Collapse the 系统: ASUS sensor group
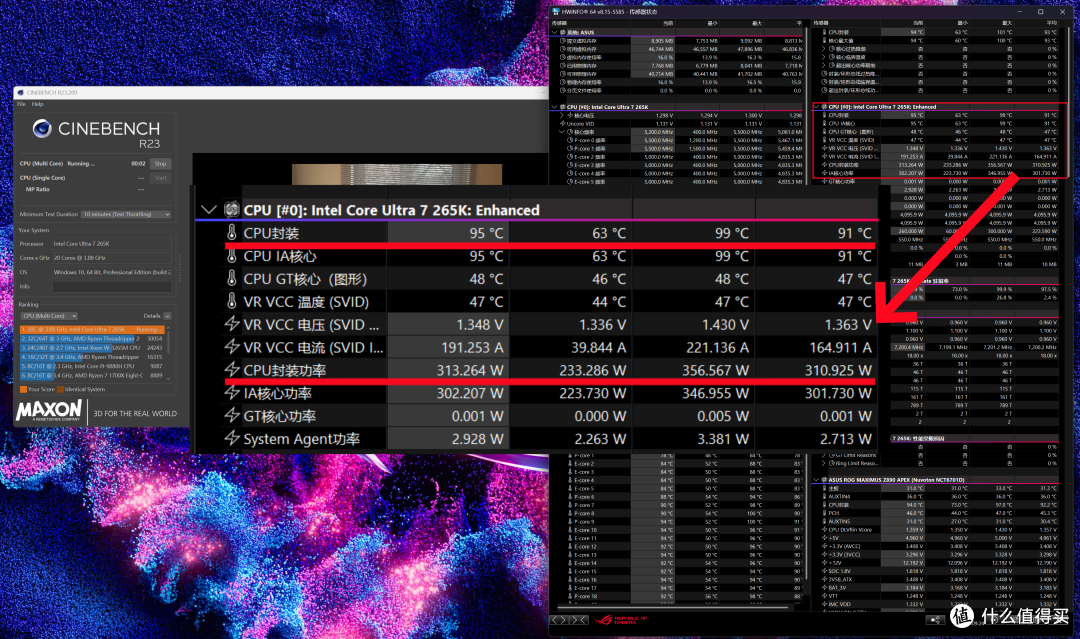This screenshot has width=1080, height=639. coord(554,32)
